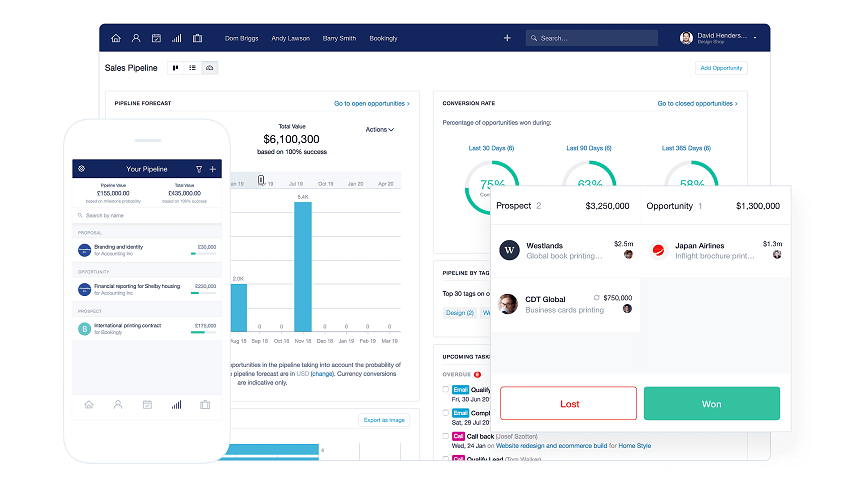Open the cases briefcase icon in desktop navbar
Screen dimensions: 856x498
(197, 38)
